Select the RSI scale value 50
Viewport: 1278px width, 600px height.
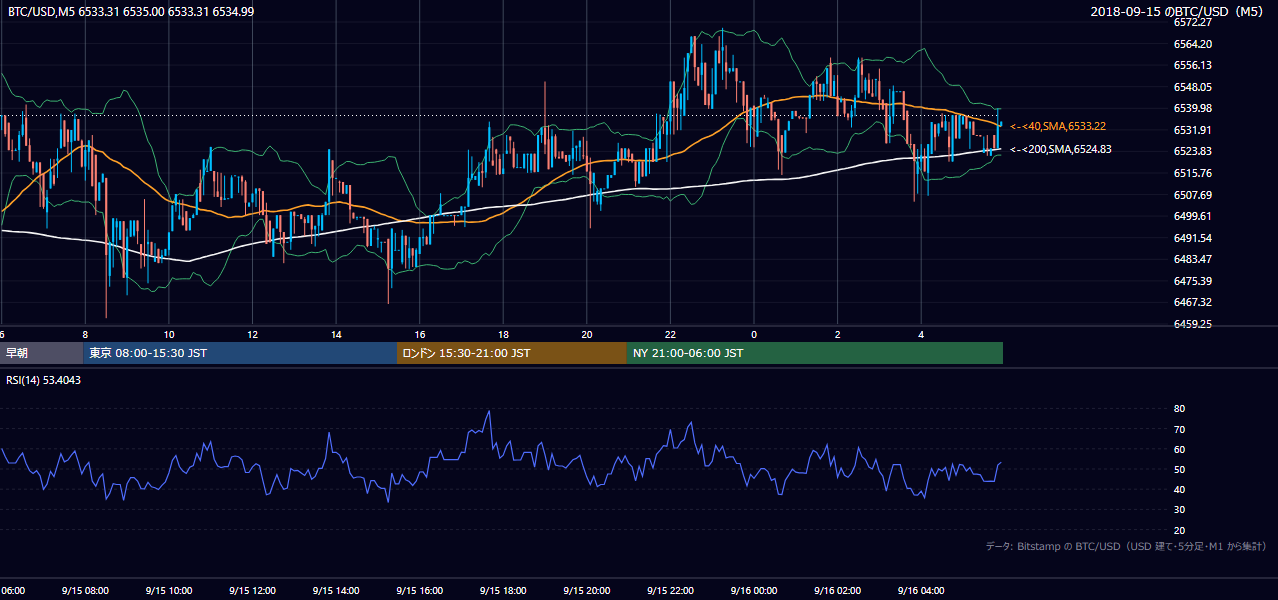click(x=1179, y=469)
